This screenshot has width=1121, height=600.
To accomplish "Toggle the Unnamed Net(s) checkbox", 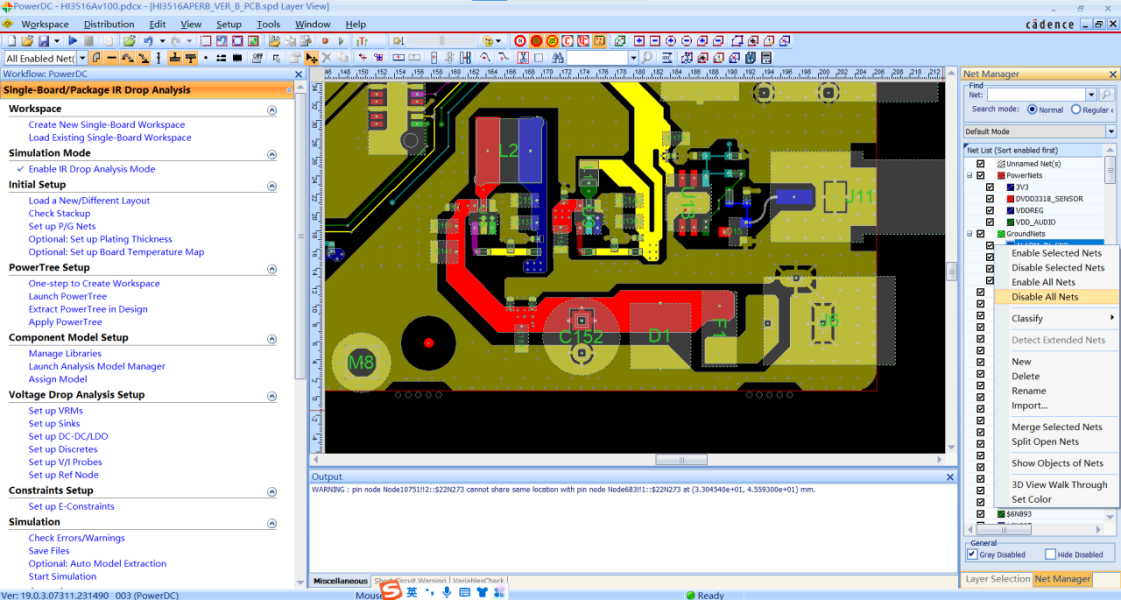I will tap(980, 164).
